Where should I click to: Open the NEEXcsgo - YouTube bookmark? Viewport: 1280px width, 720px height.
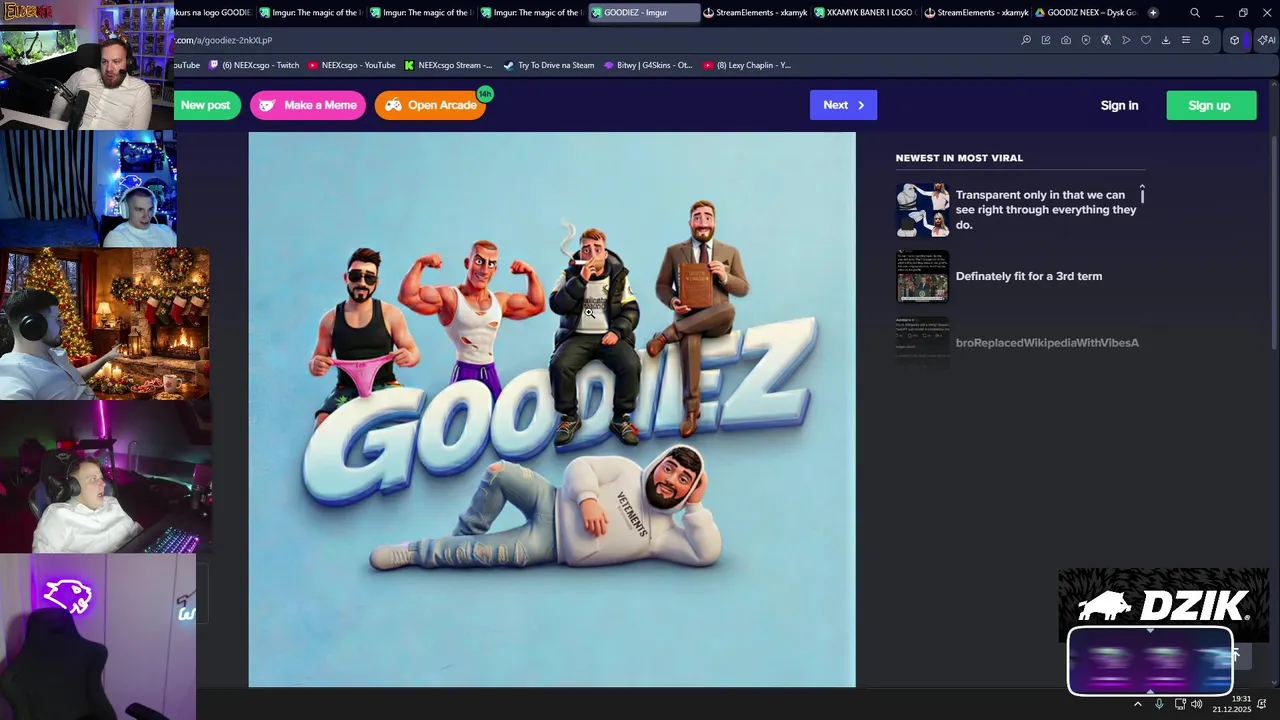coord(352,65)
